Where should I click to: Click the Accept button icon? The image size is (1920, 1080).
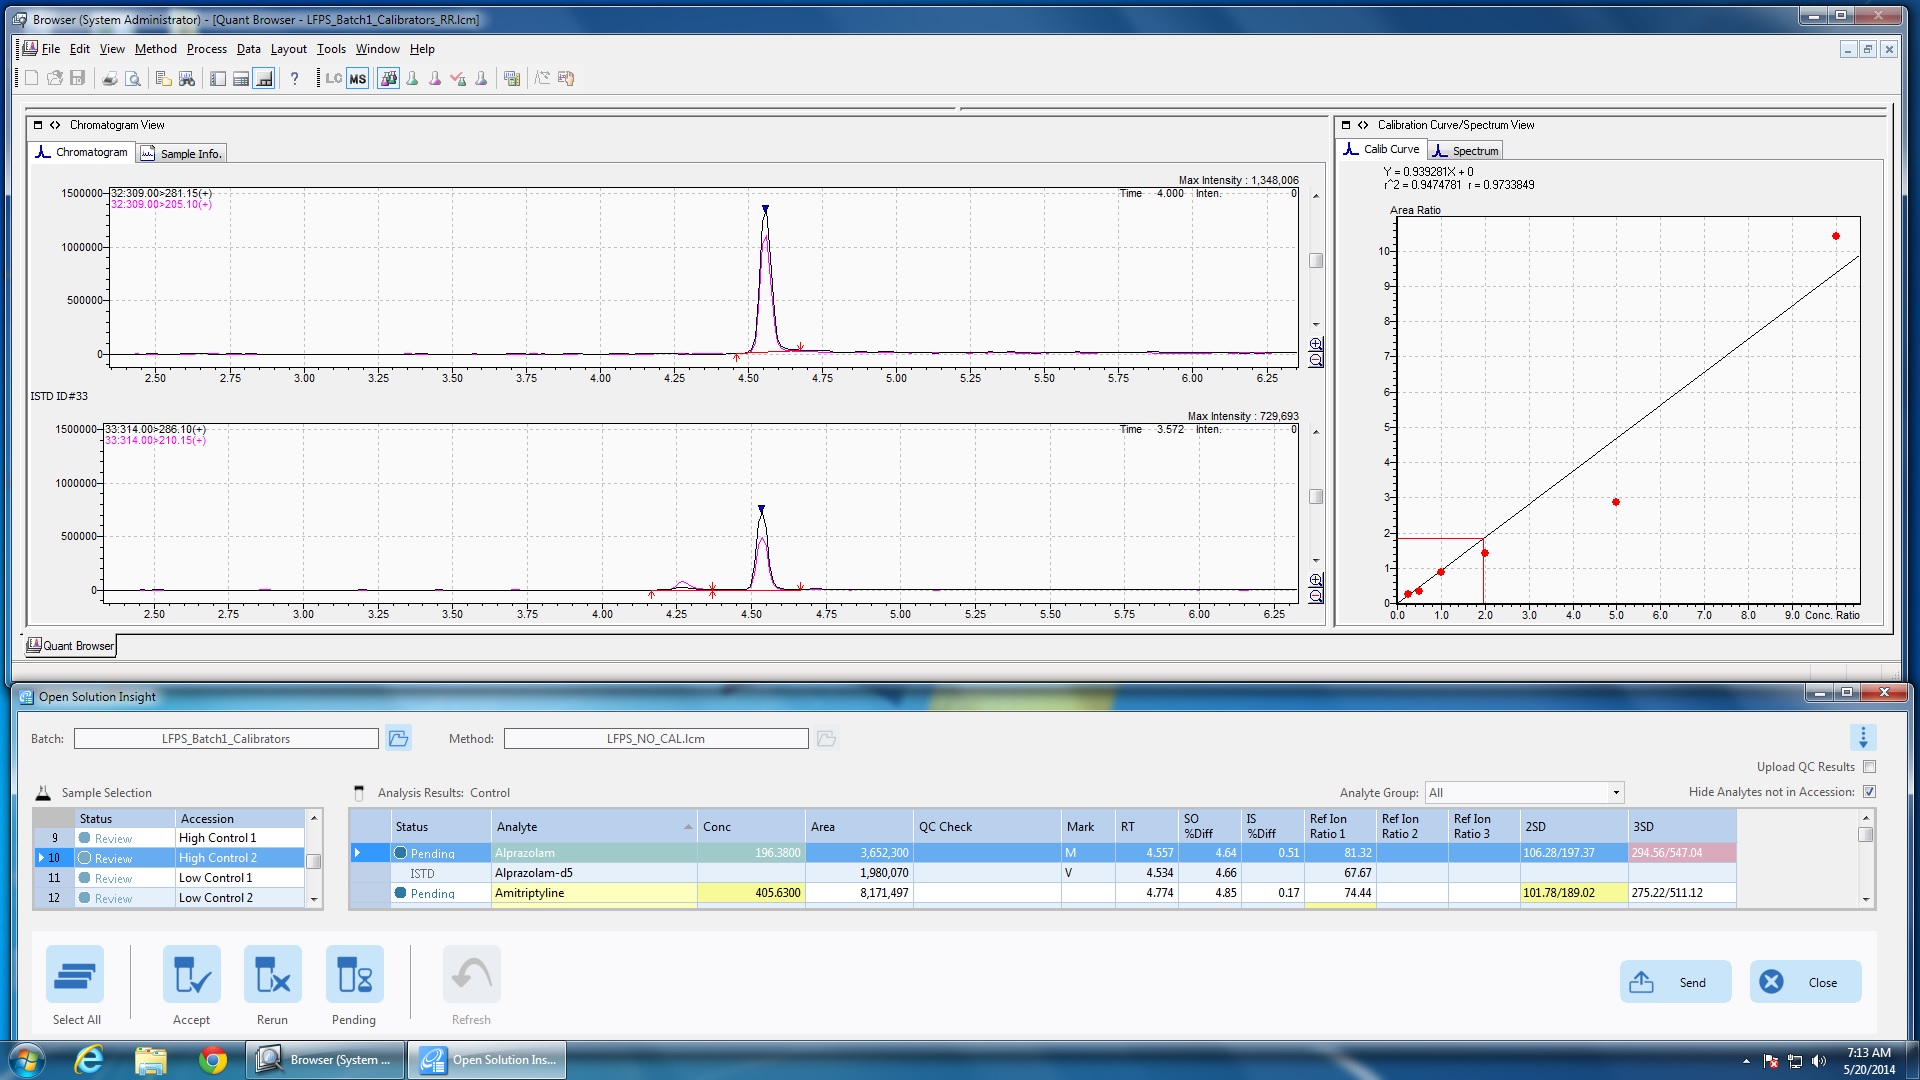tap(191, 975)
